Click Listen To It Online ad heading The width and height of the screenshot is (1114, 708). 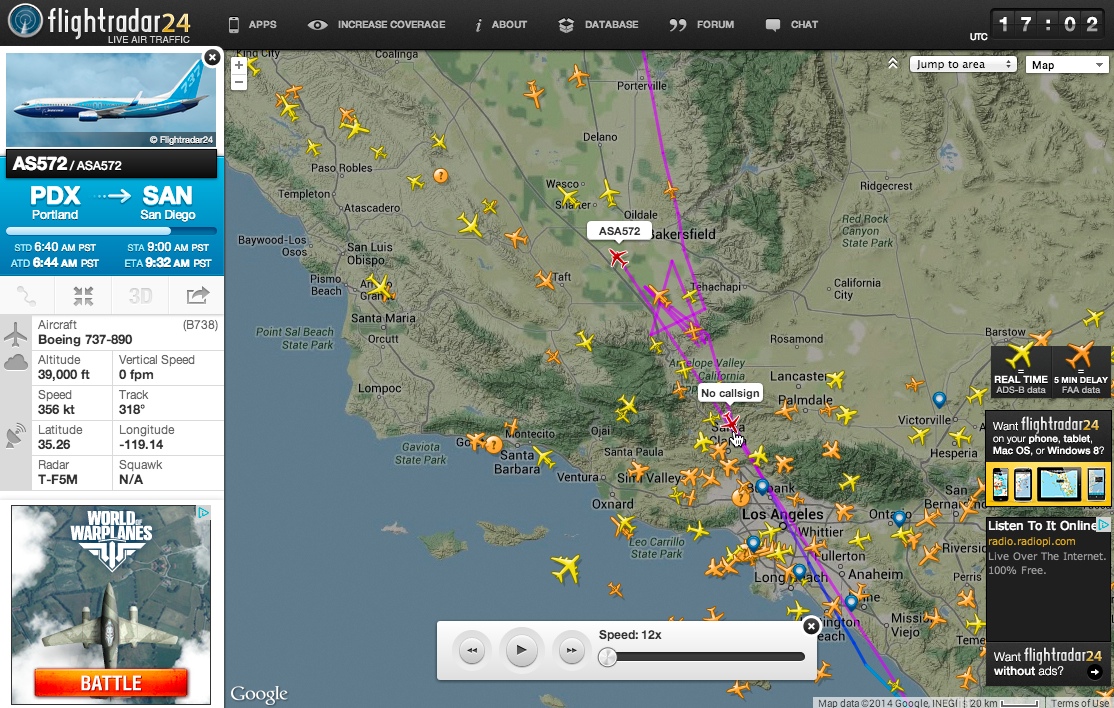[x=1042, y=525]
